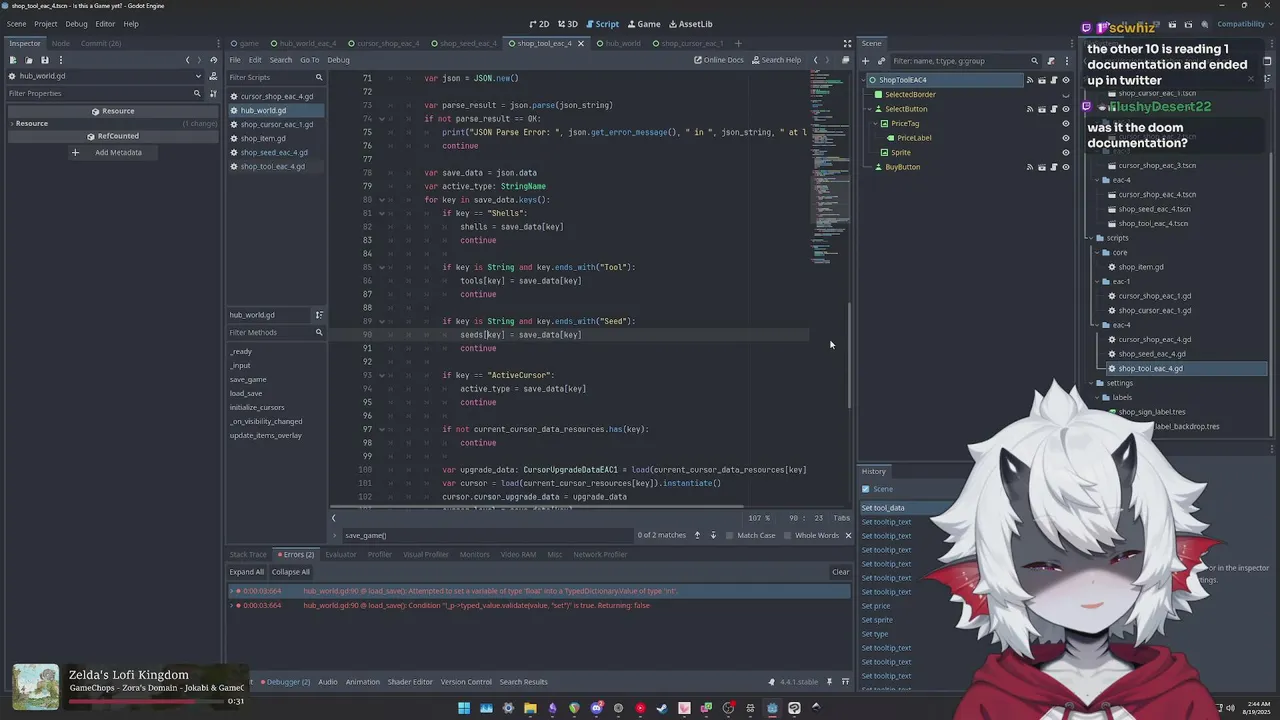Open the Windows Start menu
This screenshot has width=1280, height=720.
click(x=464, y=708)
